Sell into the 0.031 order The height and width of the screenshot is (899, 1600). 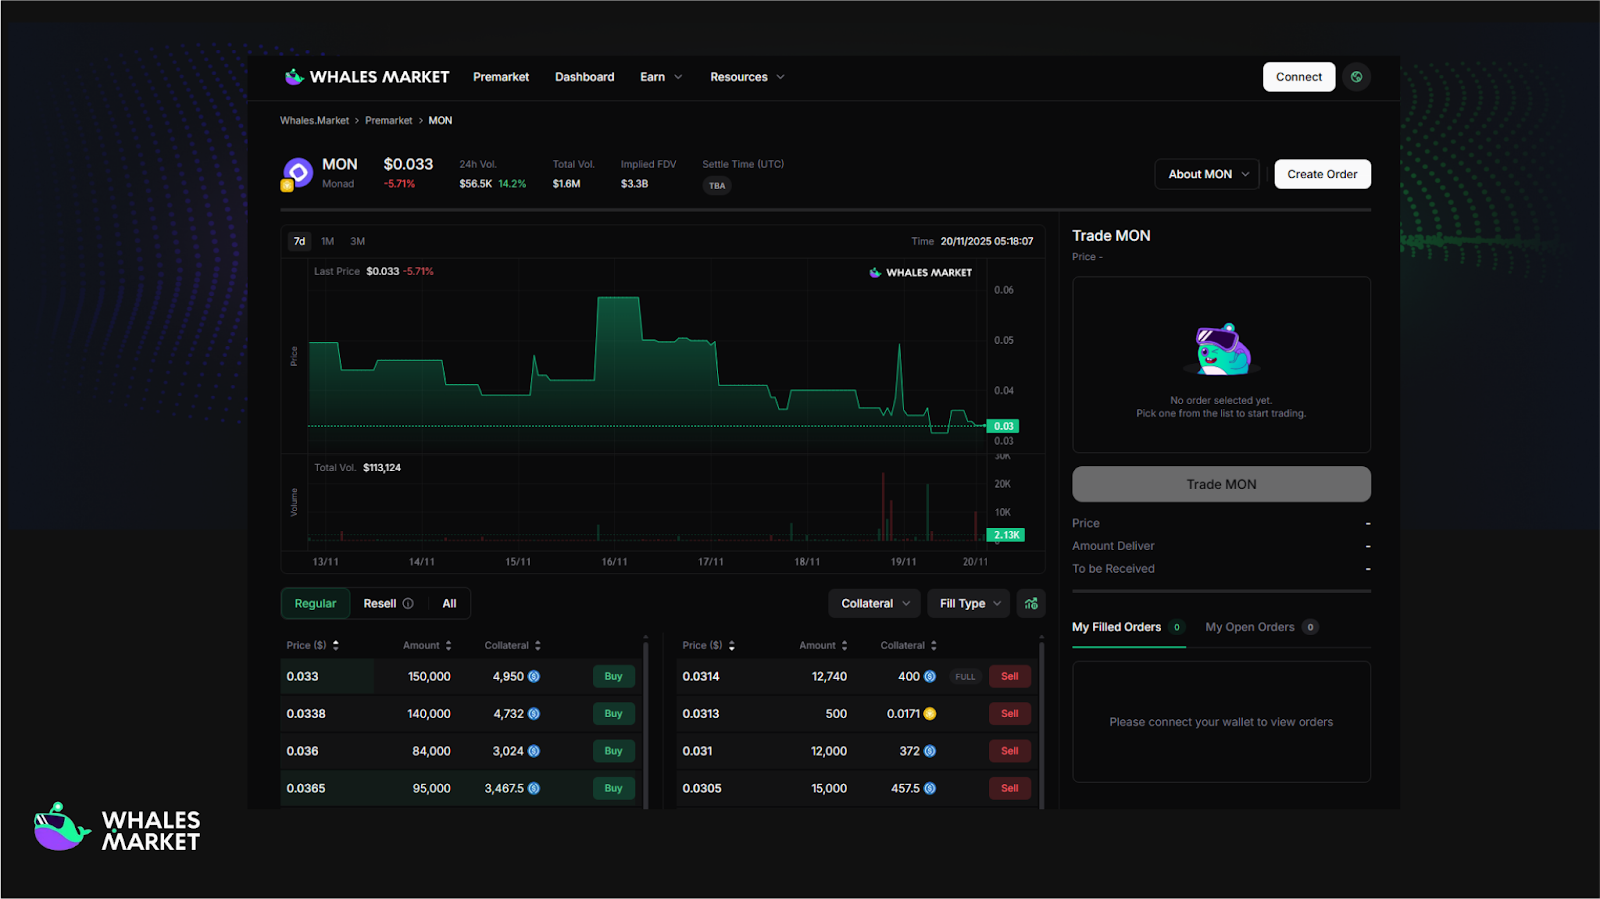1010,751
